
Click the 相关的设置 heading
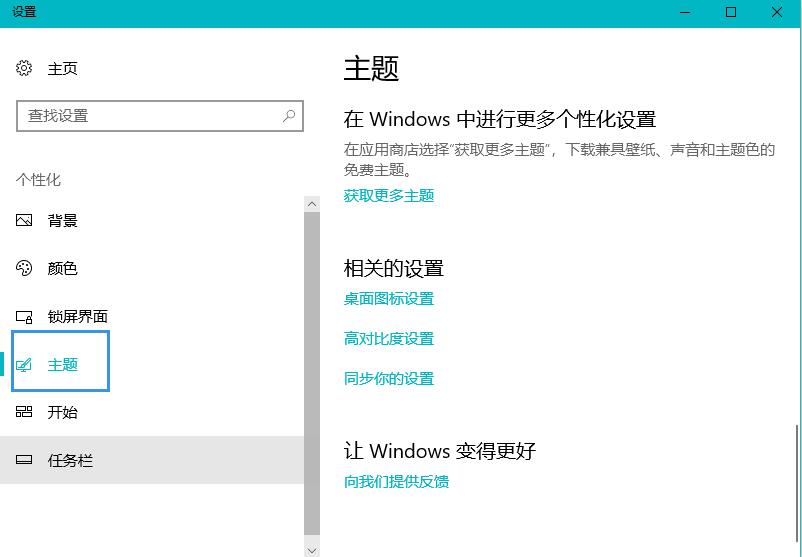(393, 268)
